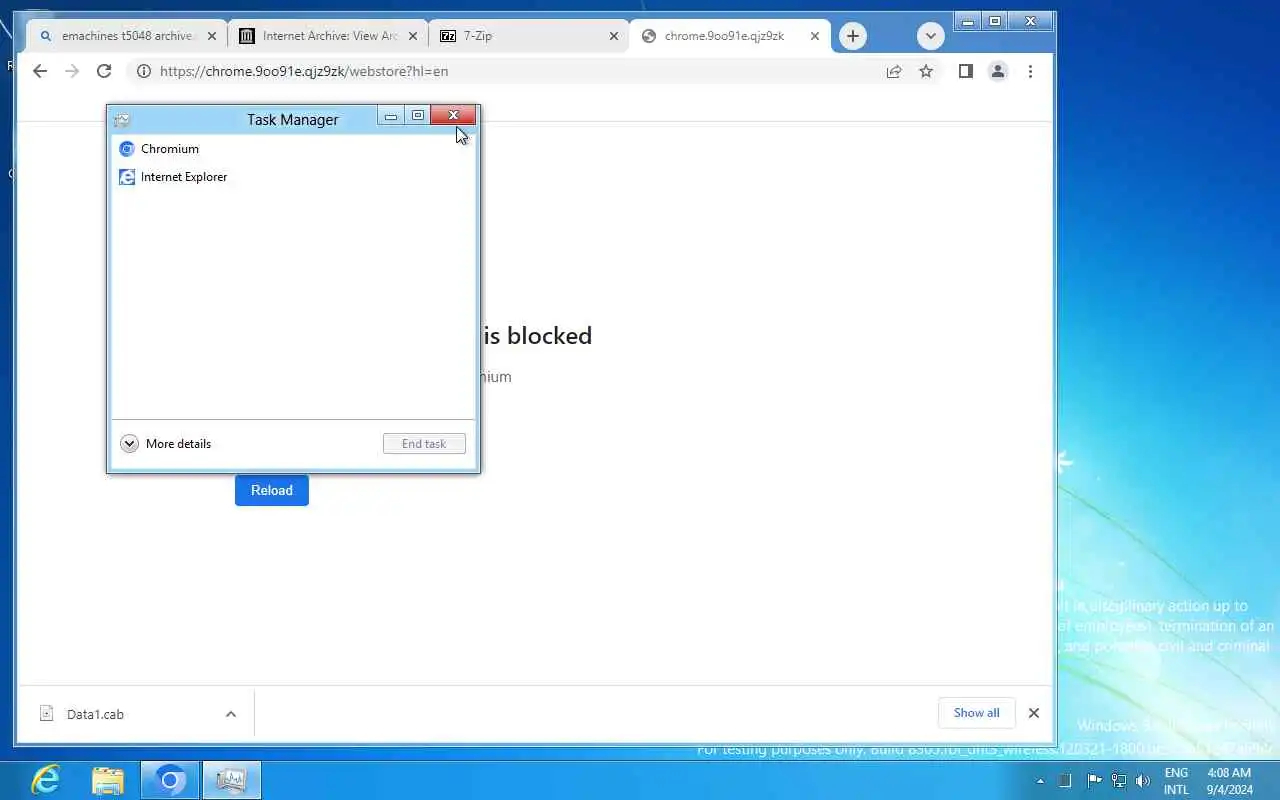Viewport: 1280px width, 800px height.
Task: Open the browser profile avatar
Action: coord(998,71)
